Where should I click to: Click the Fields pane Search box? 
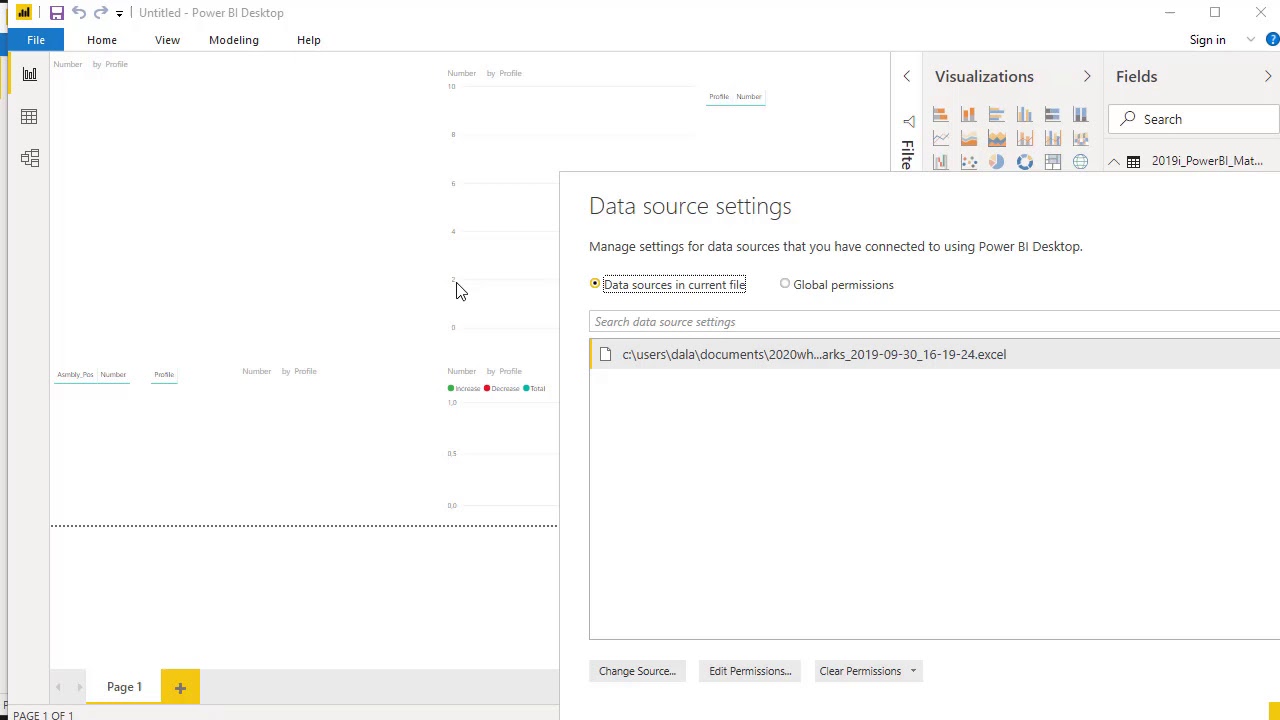pos(1194,119)
